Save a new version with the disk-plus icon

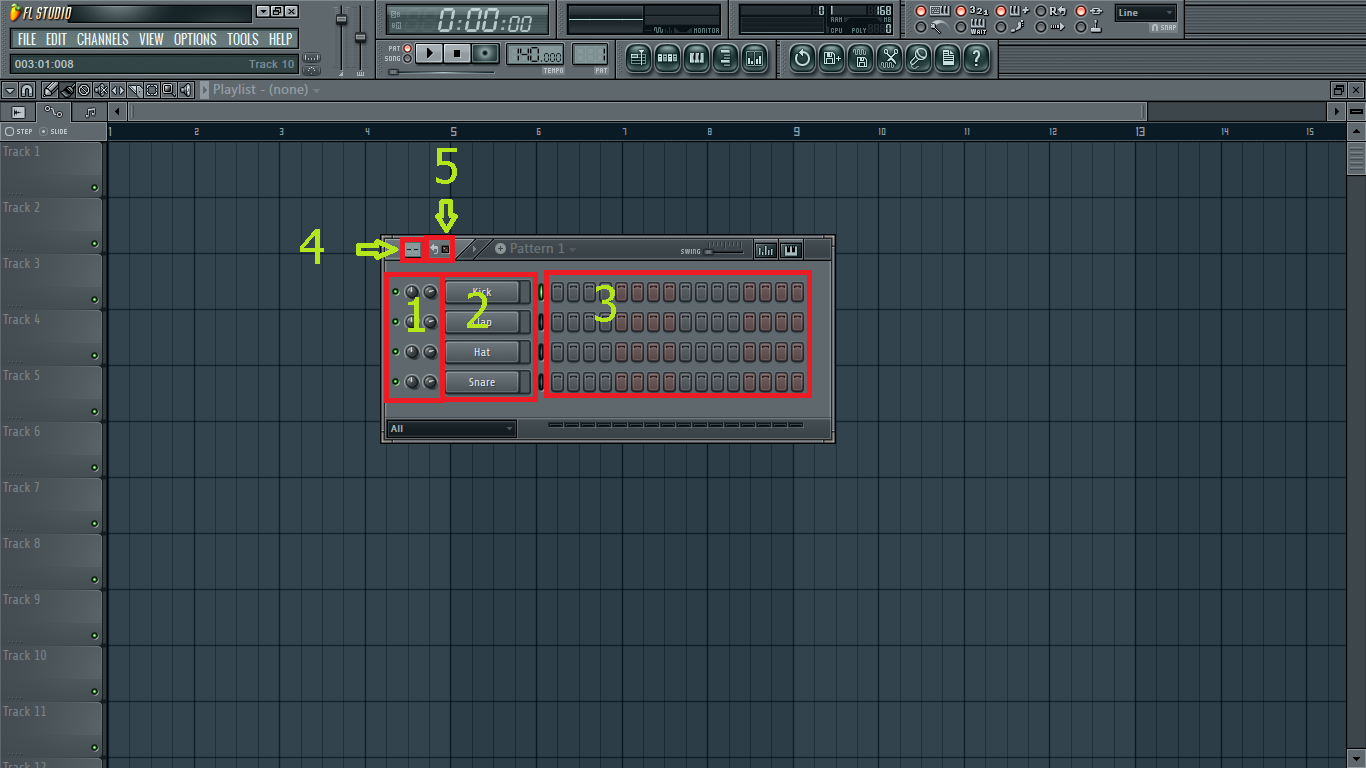point(831,59)
